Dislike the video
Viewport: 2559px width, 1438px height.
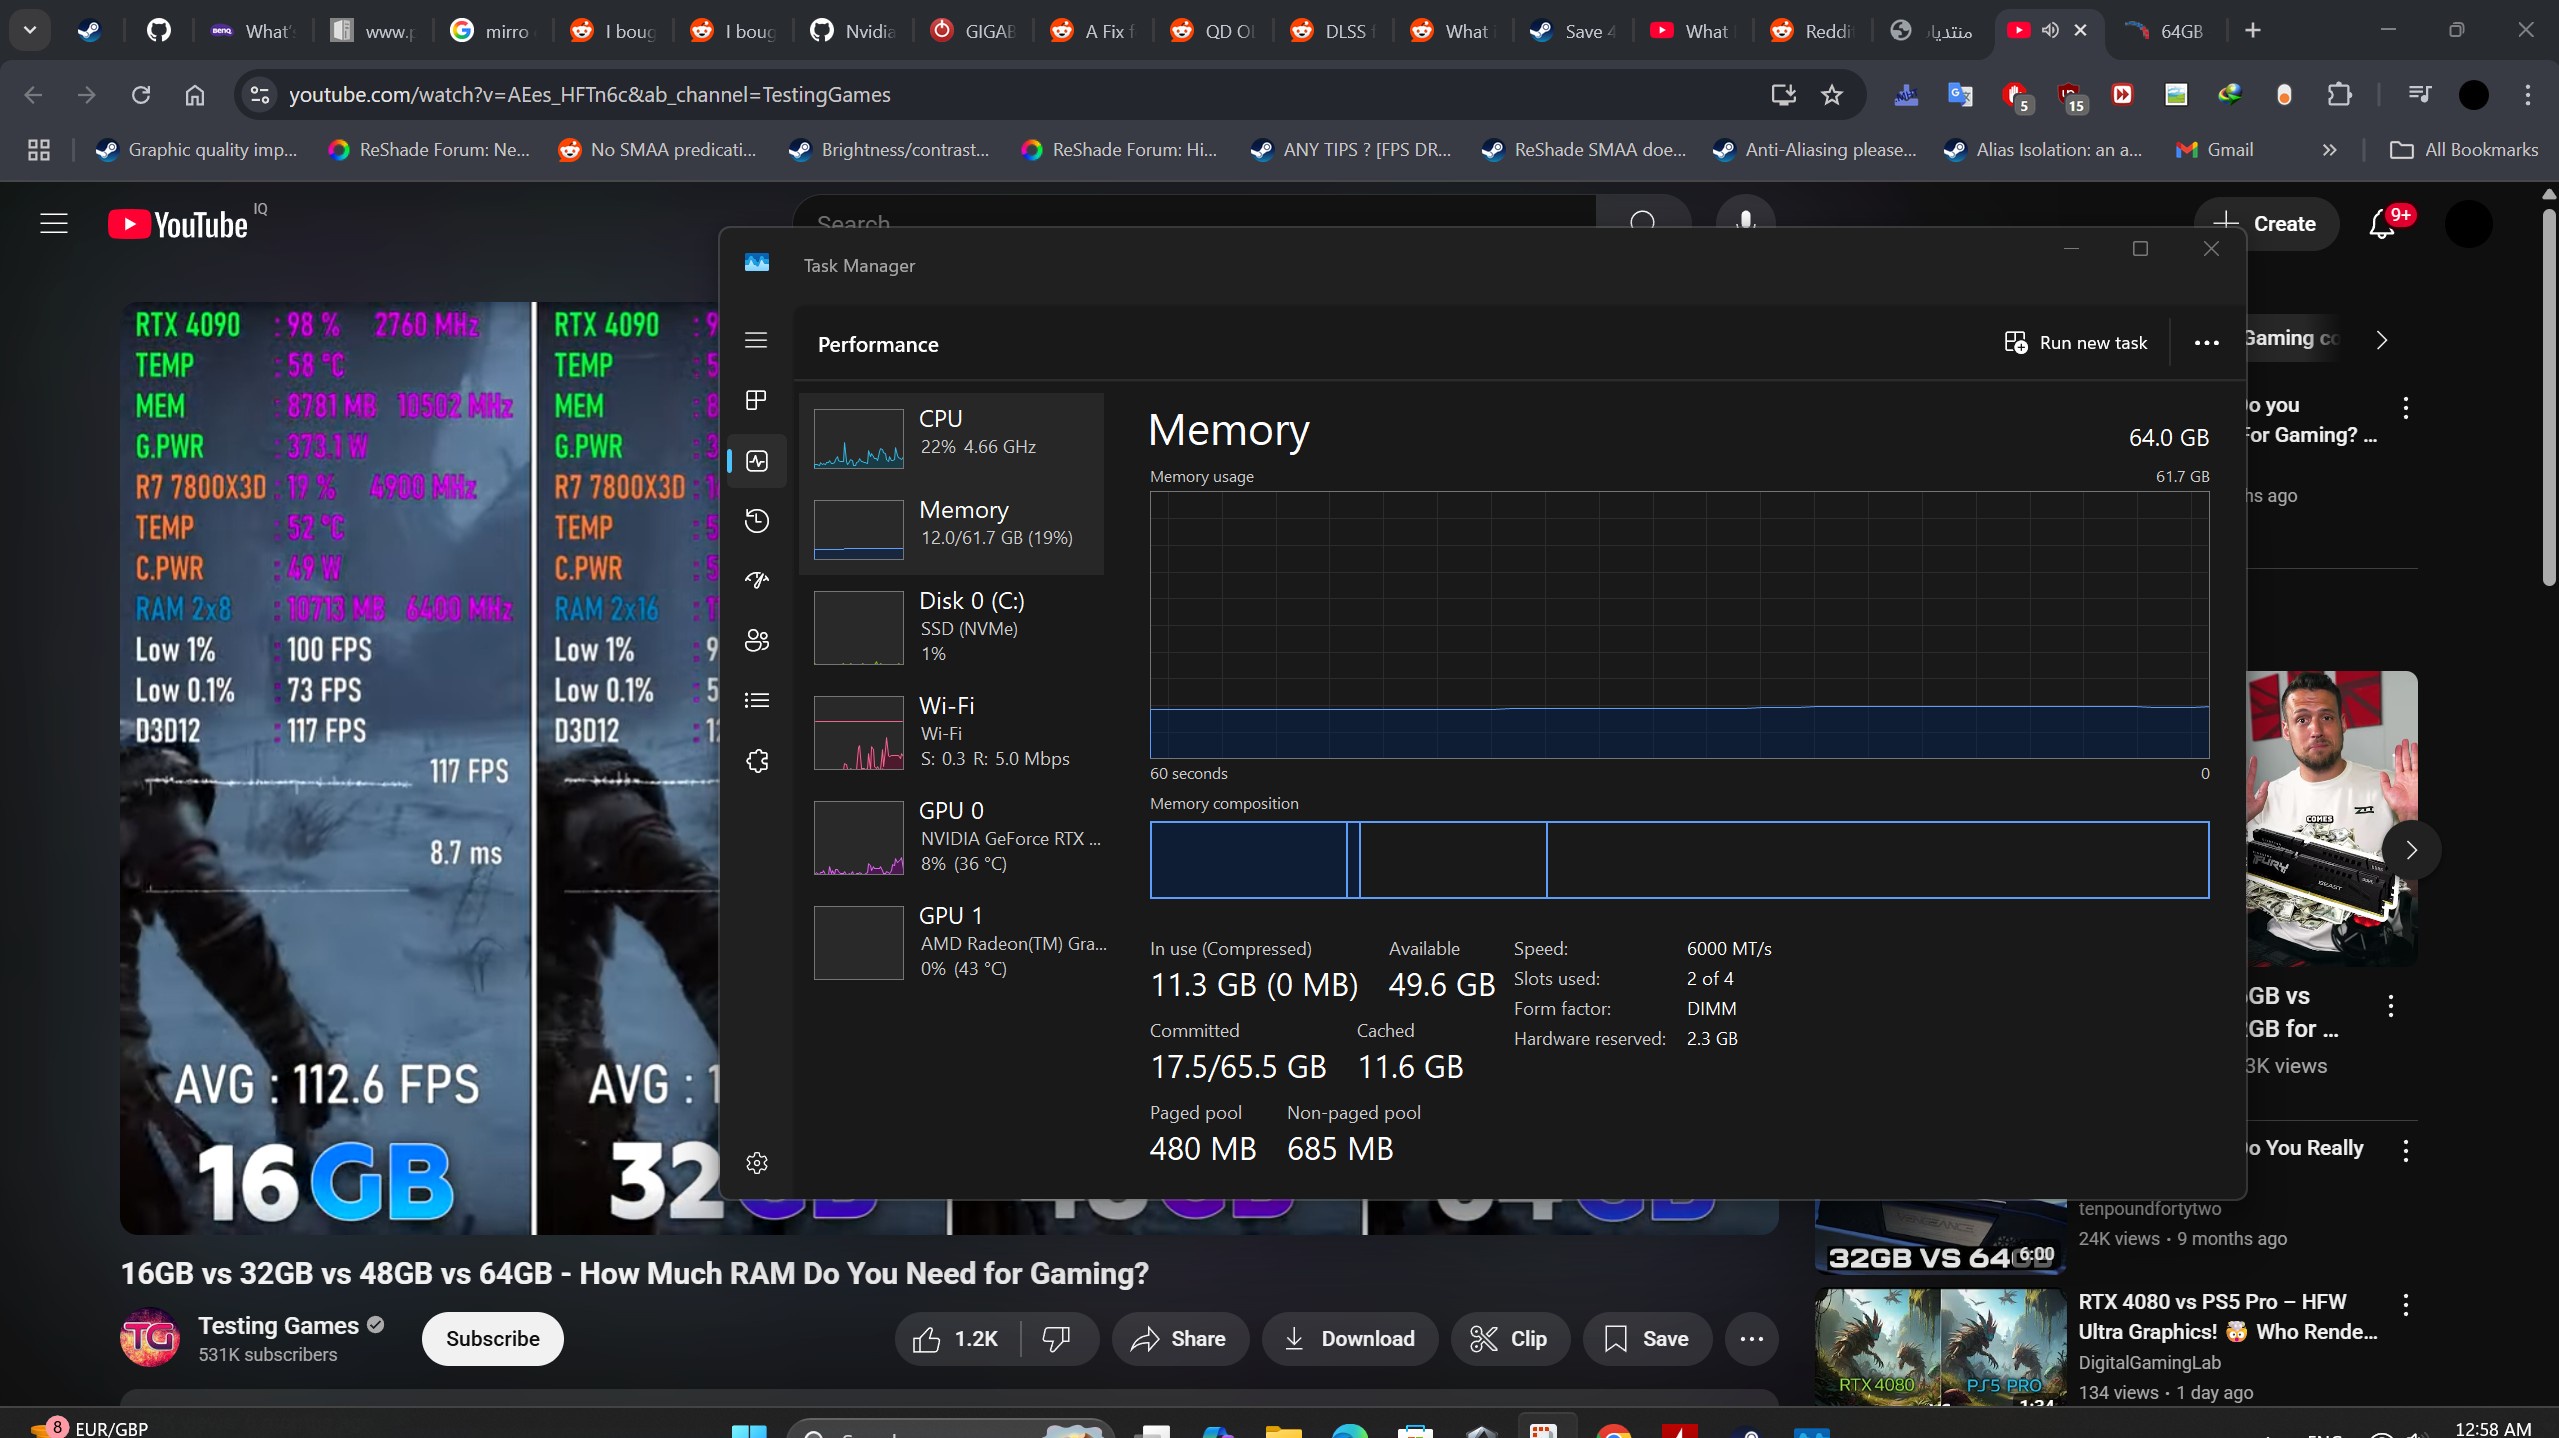pos(1057,1339)
